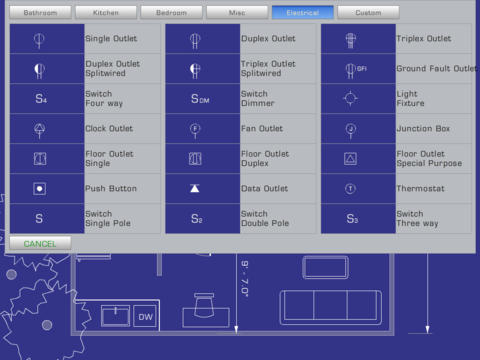Image resolution: width=480 pixels, height=360 pixels.
Task: Click the 'Switch Dimmer' label
Action: pos(257,98)
